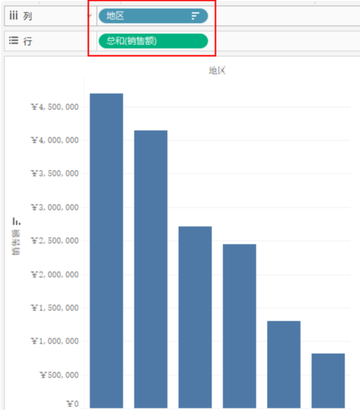
Task: Click the ¥500,000 axis tick label
Action: tap(59, 375)
